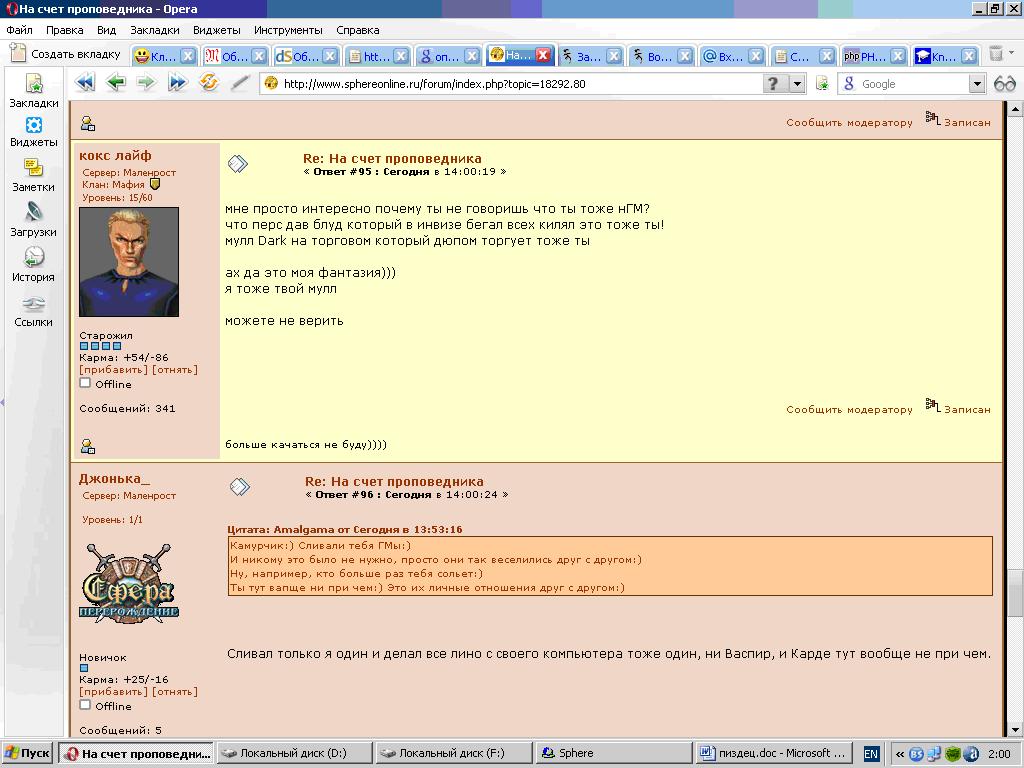Image resolution: width=1024 pixels, height=768 pixels.
Task: Go forward with green right arrow
Action: [x=146, y=83]
